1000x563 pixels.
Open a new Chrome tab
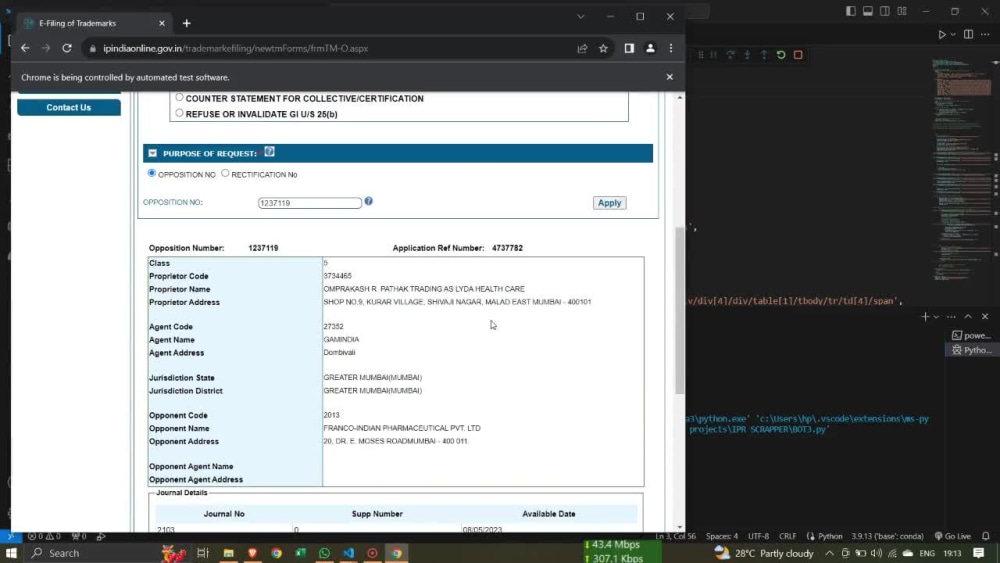tap(187, 24)
